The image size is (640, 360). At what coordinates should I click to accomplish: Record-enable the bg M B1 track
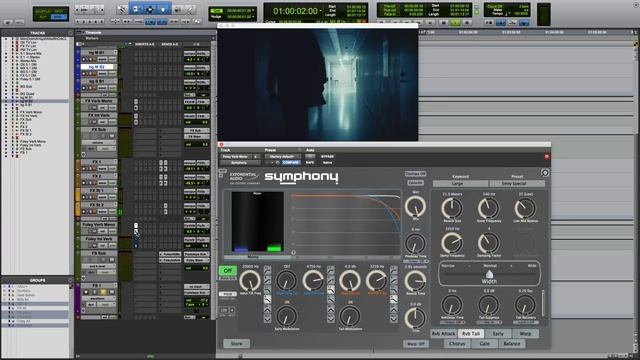coord(85,59)
